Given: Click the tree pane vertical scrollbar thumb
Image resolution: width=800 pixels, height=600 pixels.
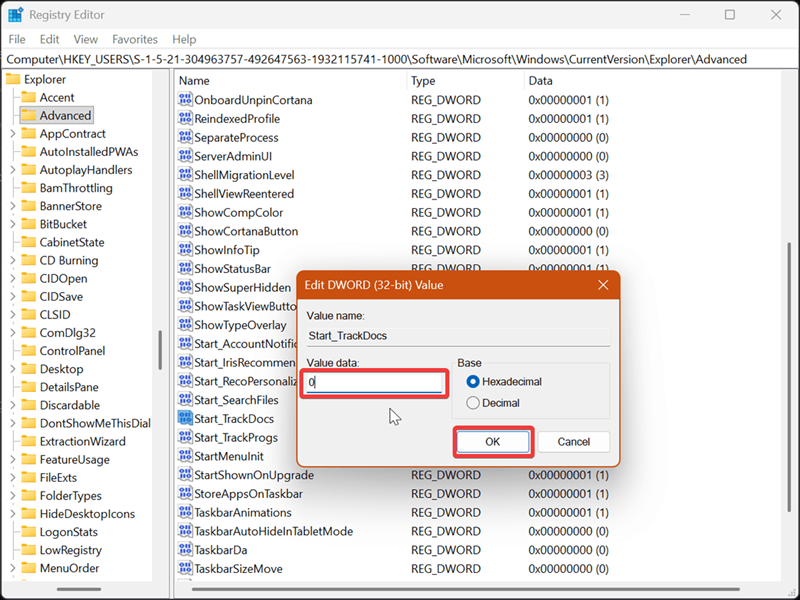Looking at the screenshot, I should click(x=160, y=350).
